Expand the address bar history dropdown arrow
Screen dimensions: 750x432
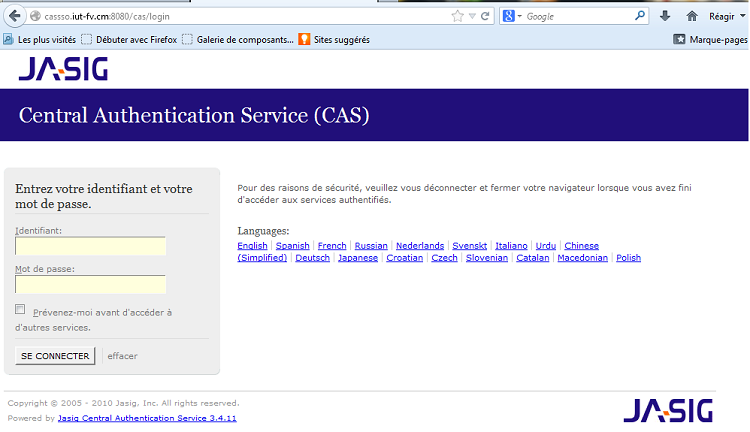coord(472,16)
